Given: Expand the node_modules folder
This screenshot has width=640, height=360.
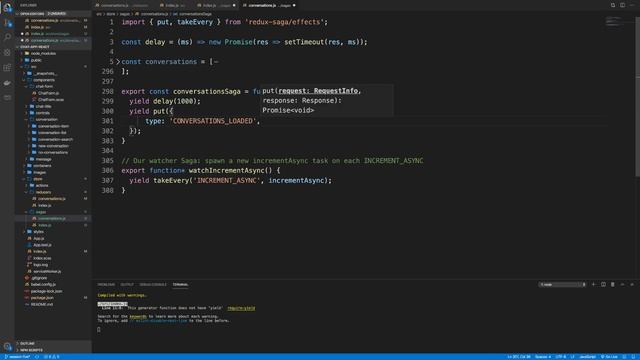Looking at the screenshot, I should (x=43, y=53).
